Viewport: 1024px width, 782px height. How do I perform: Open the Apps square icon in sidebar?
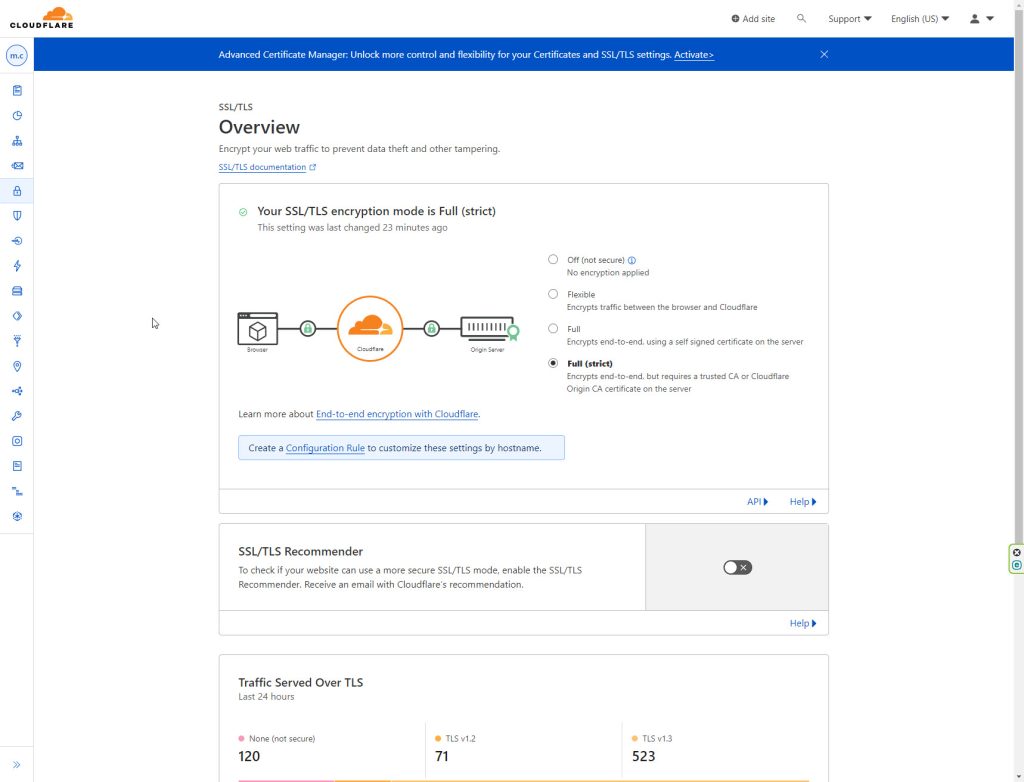pos(17,441)
